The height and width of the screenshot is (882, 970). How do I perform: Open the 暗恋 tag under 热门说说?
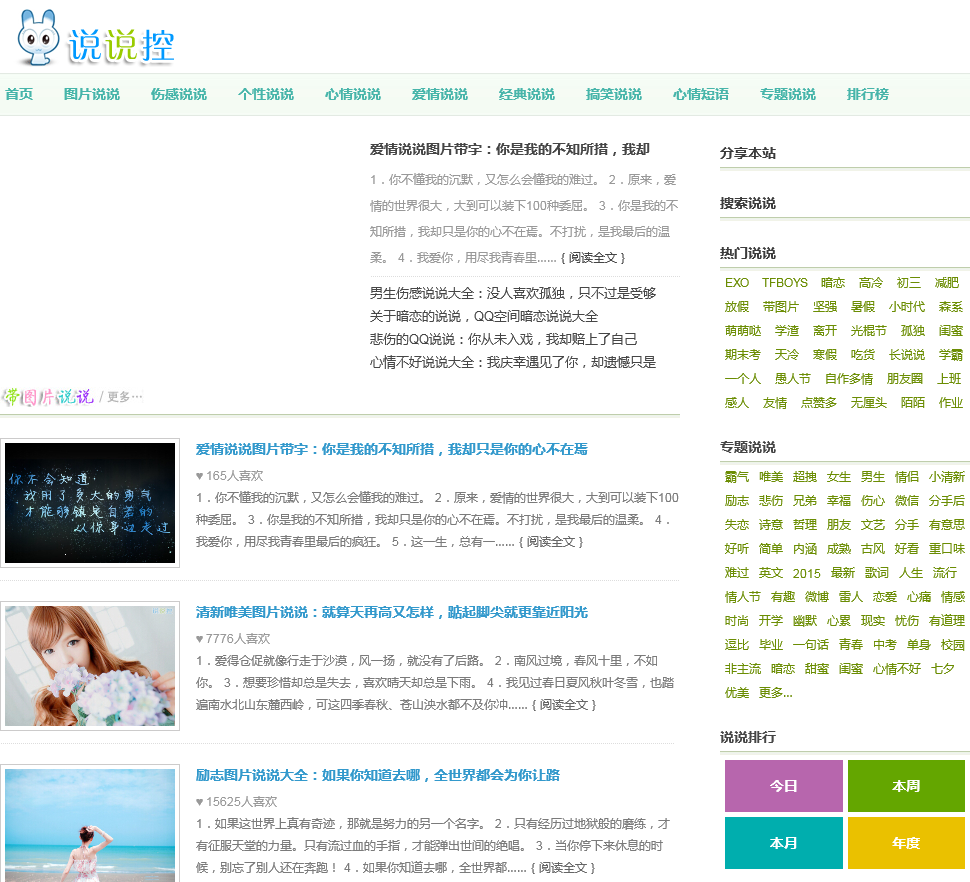(833, 283)
